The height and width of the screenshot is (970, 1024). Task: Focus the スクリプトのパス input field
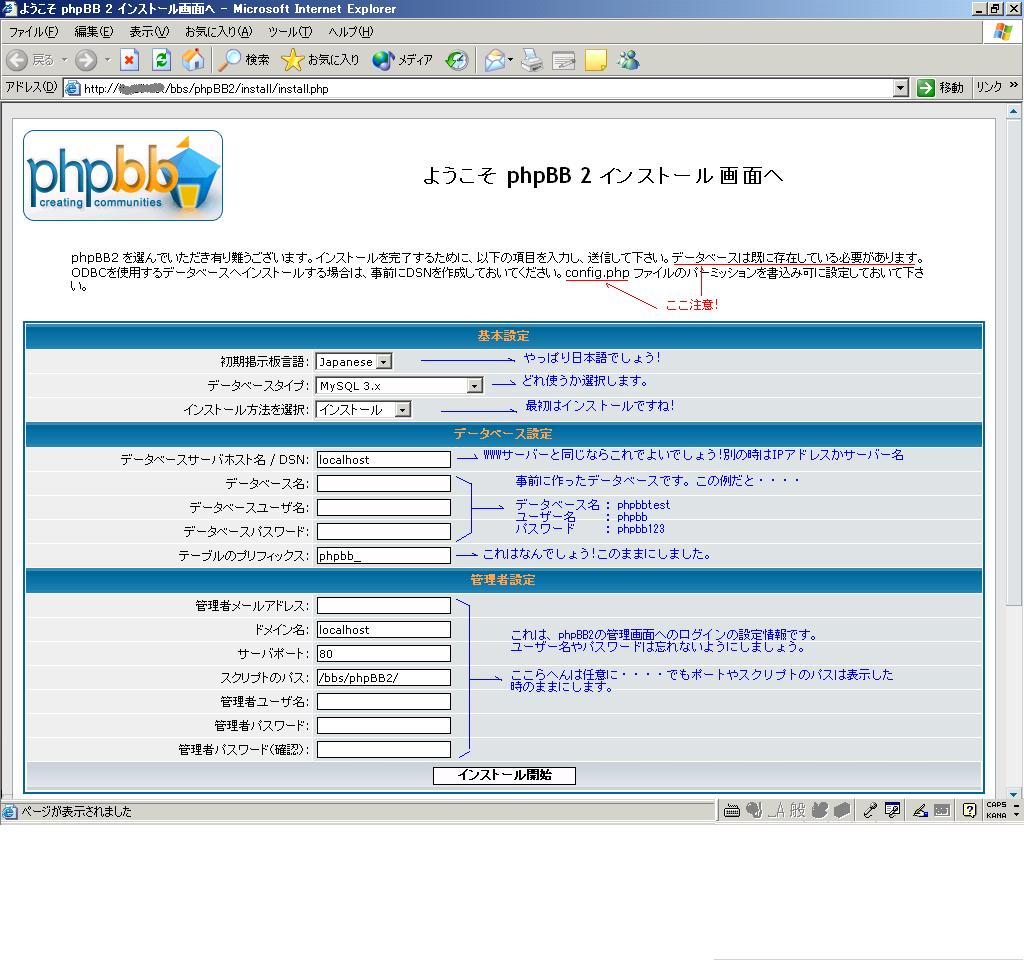point(383,677)
